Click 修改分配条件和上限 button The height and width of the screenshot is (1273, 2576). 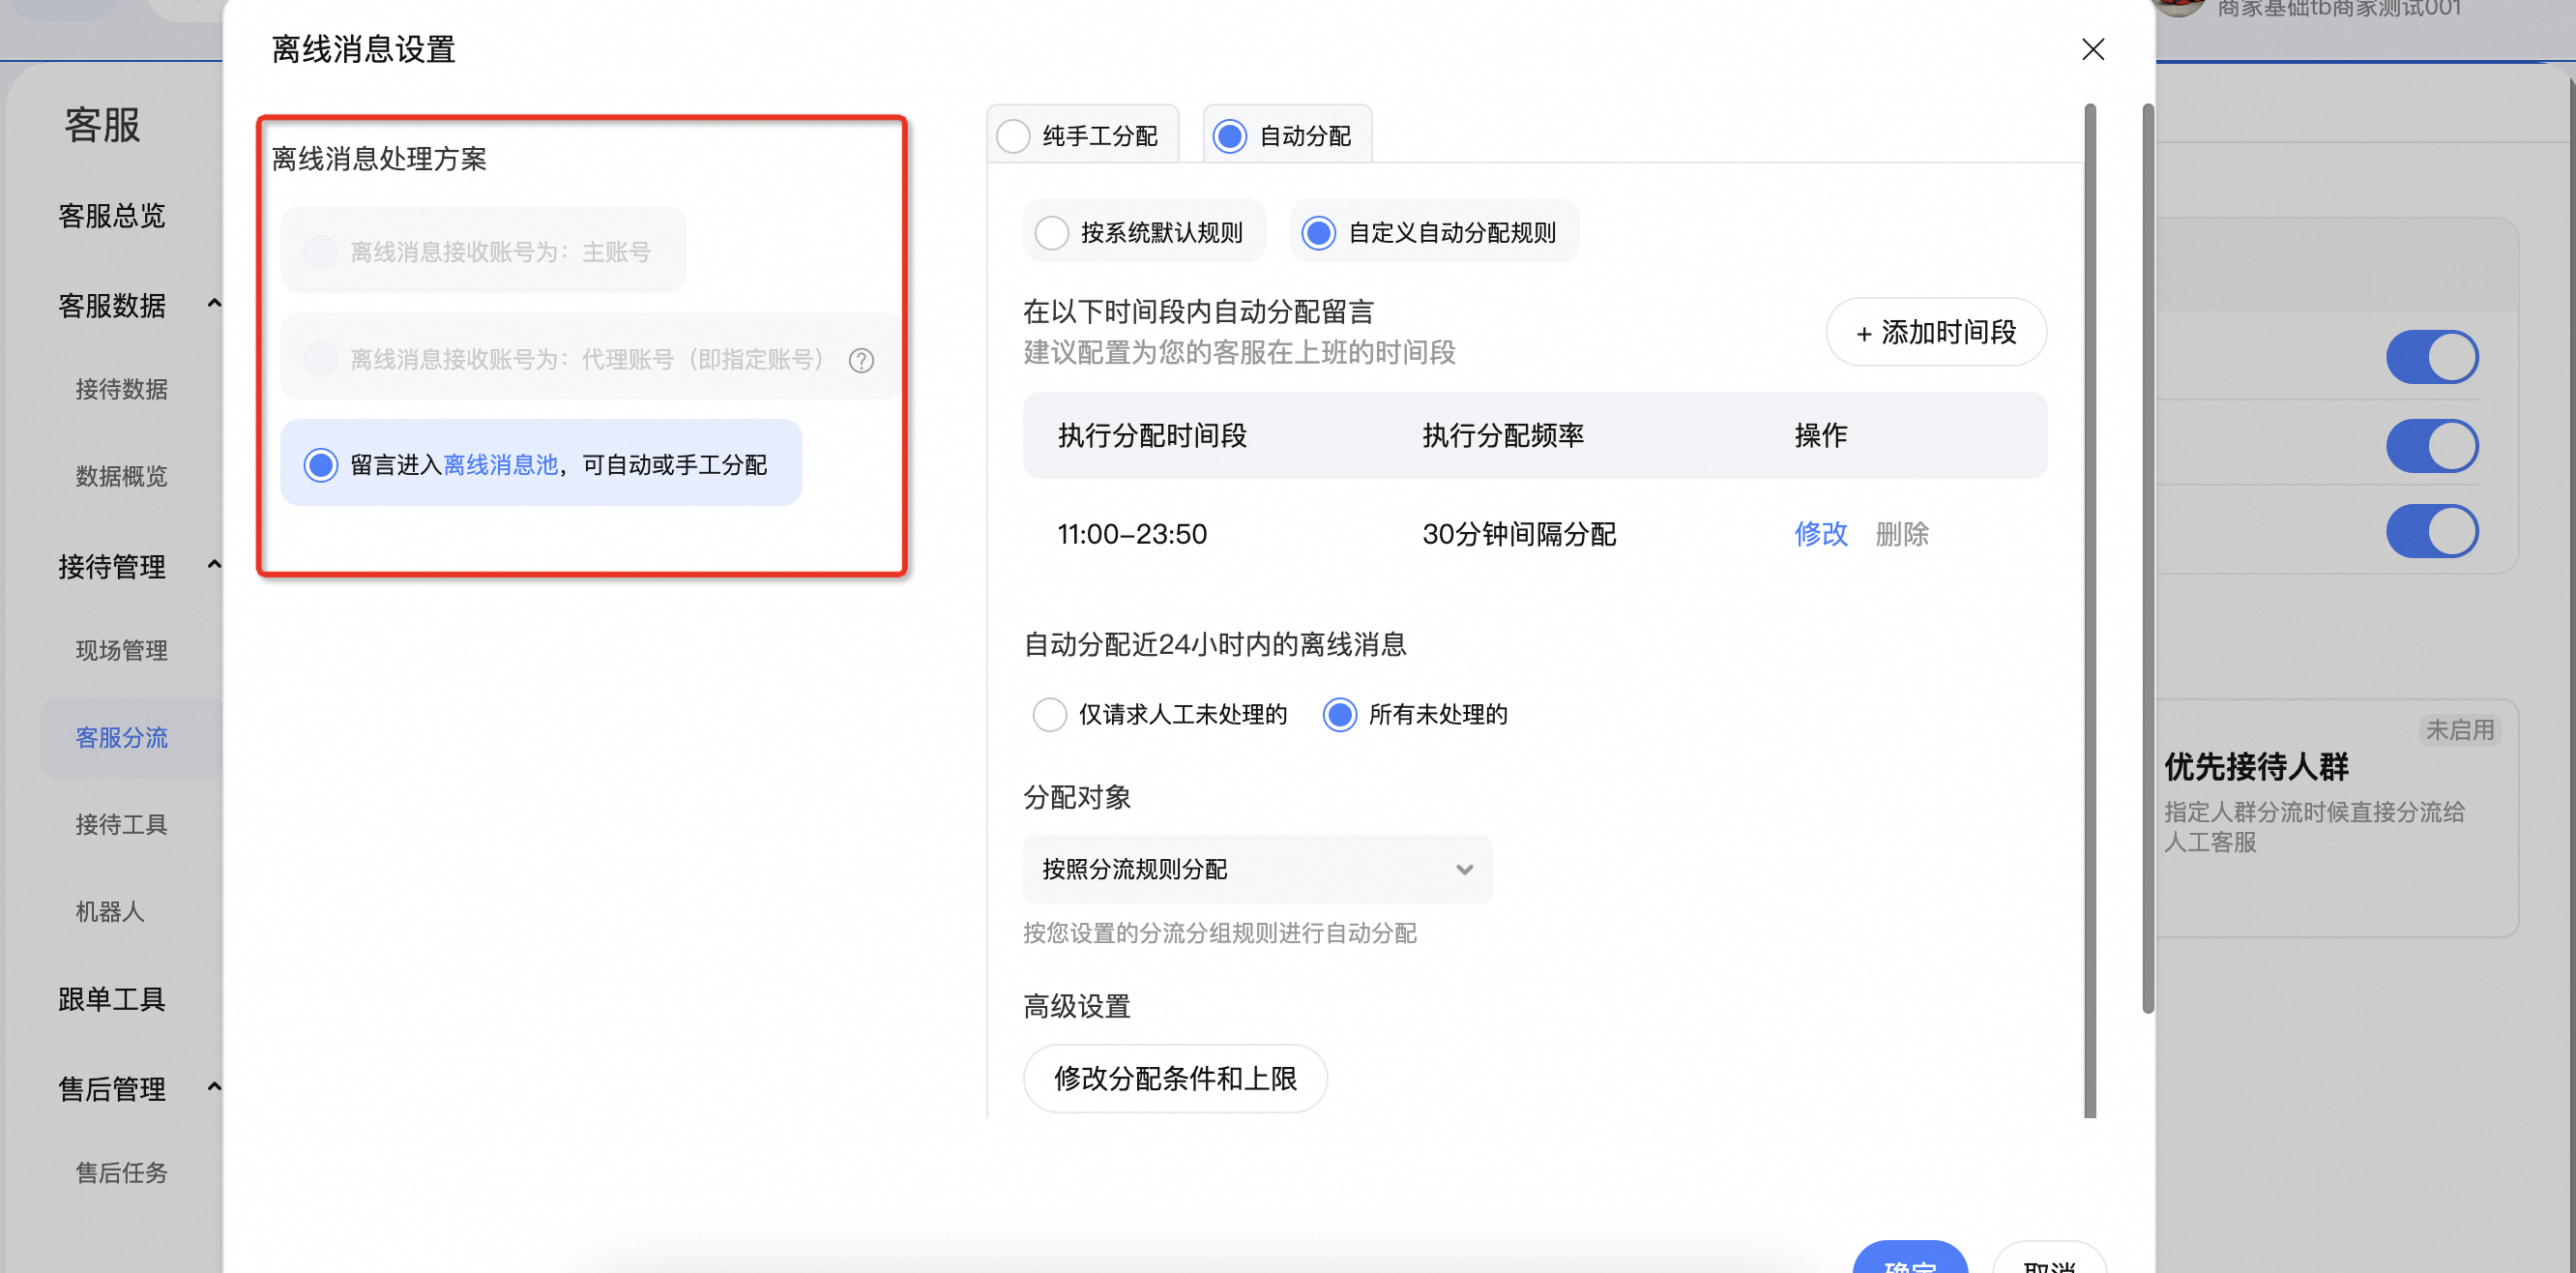[1175, 1078]
